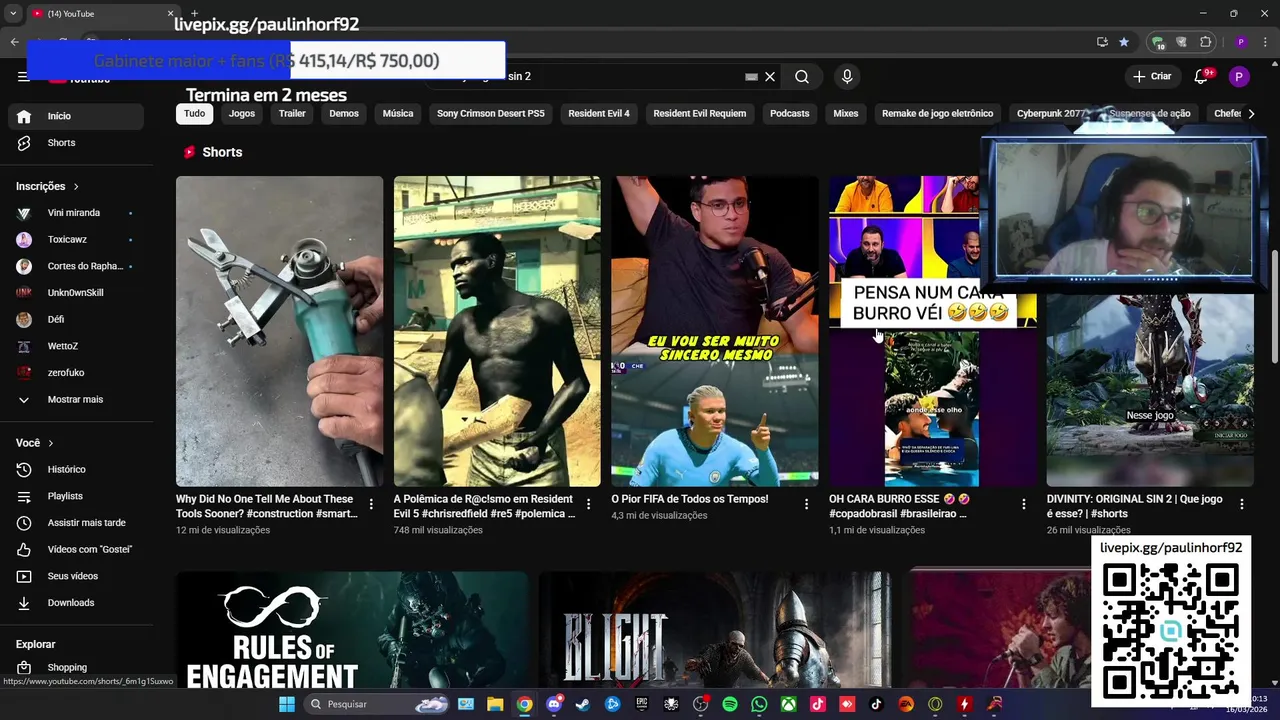Open more options for OH CARA BURRO Short
The width and height of the screenshot is (1280, 720).
[1023, 504]
